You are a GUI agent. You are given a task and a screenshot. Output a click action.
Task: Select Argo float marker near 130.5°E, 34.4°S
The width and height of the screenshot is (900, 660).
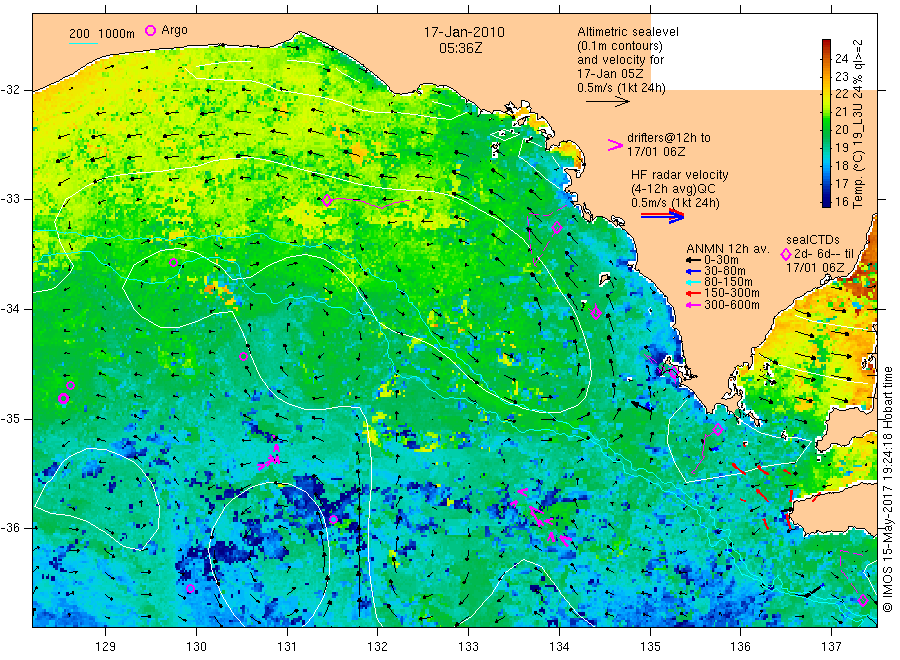point(243,356)
